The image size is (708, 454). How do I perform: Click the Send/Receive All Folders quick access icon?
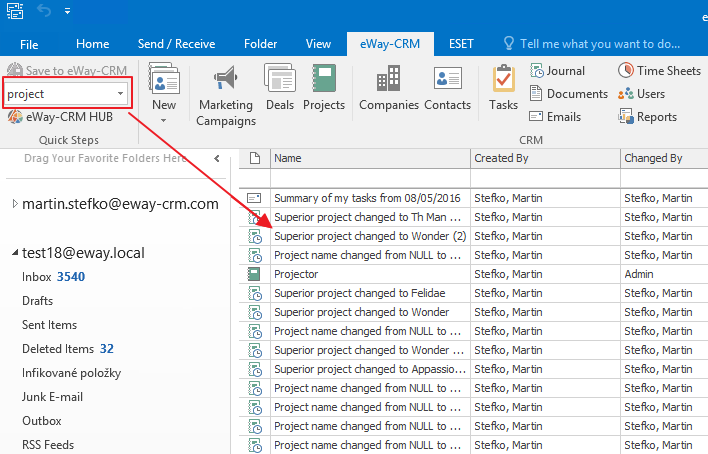click(15, 10)
